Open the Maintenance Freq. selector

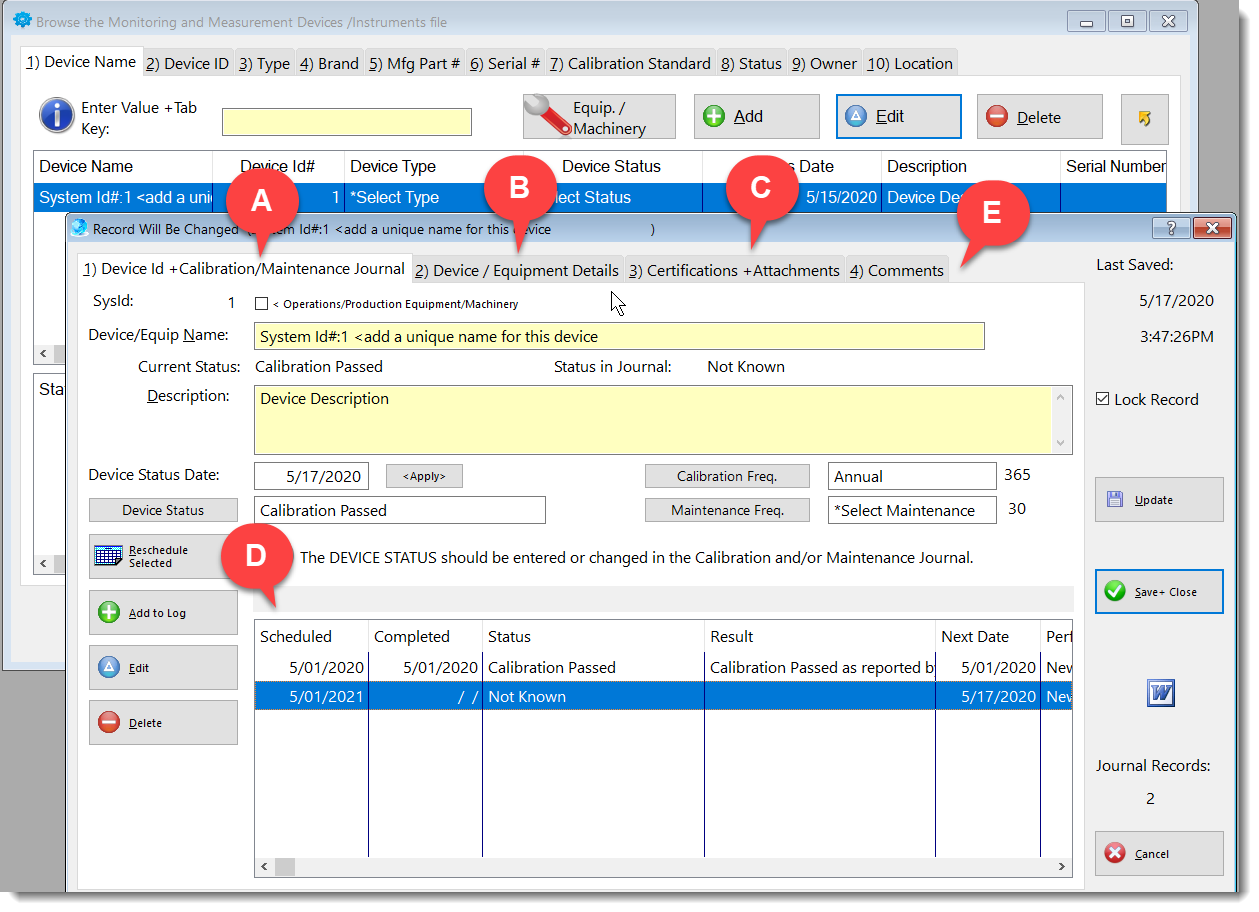click(x=726, y=510)
